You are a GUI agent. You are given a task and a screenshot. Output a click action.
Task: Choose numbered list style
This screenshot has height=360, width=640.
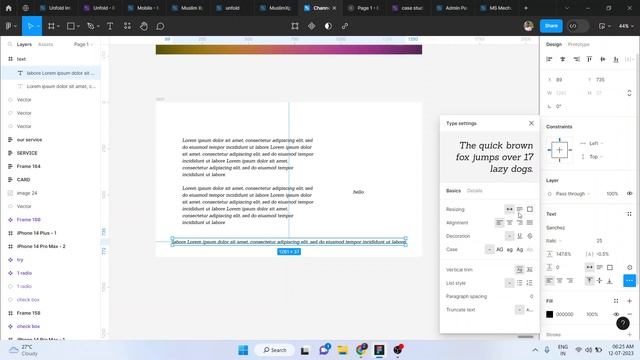coord(530,283)
